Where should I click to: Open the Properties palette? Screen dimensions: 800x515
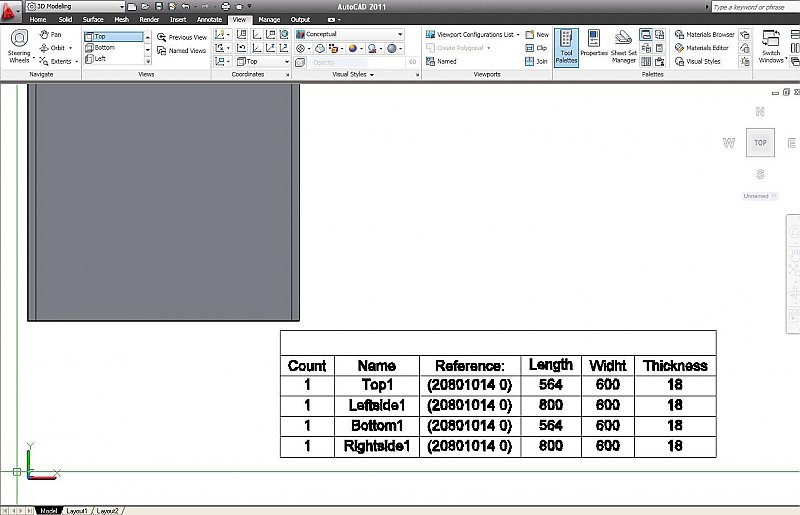coord(594,45)
